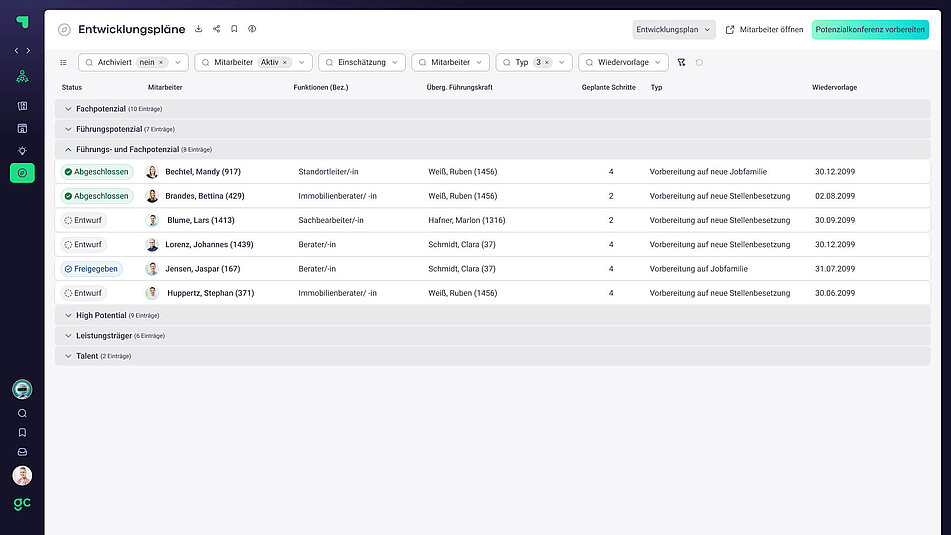Collapse the Führungs- und Fachpotenzial group
This screenshot has width=951, height=535.
pyautogui.click(x=68, y=150)
